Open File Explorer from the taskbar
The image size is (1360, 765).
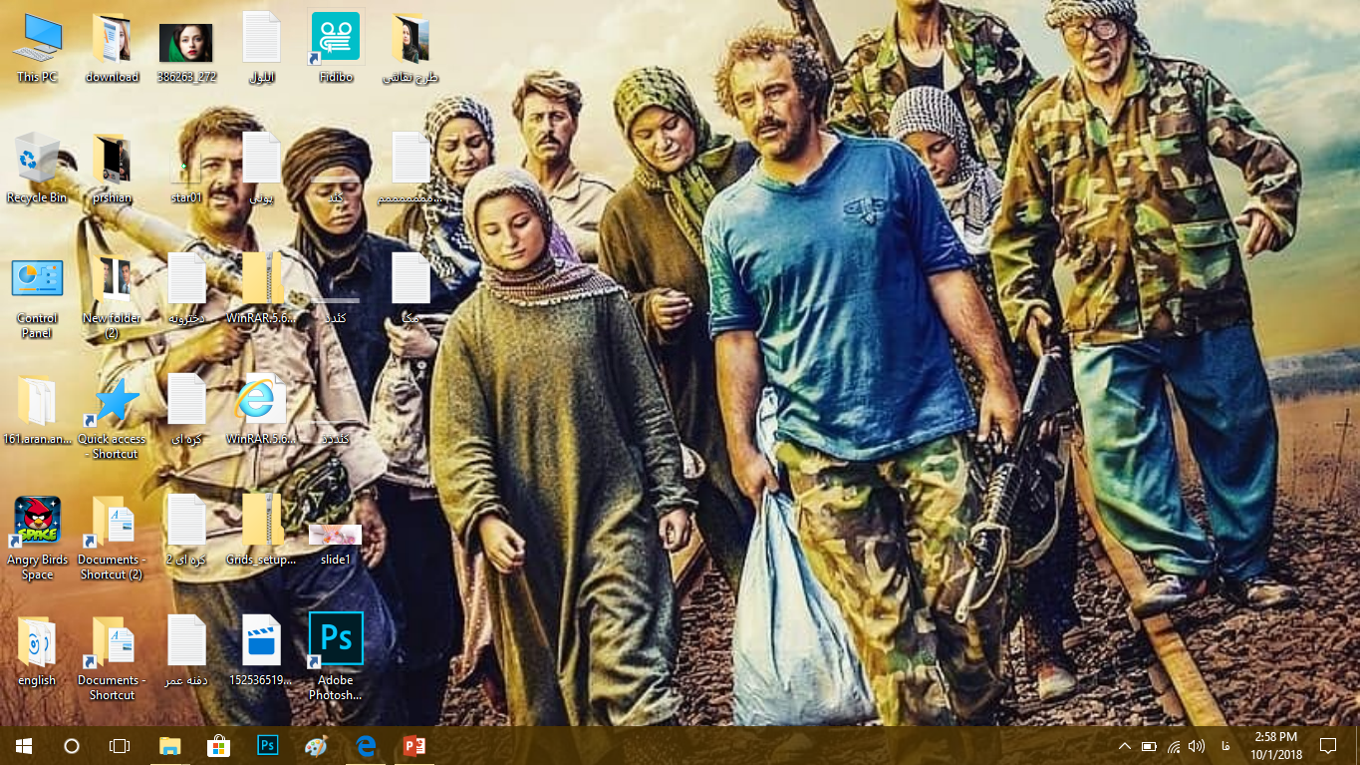170,746
